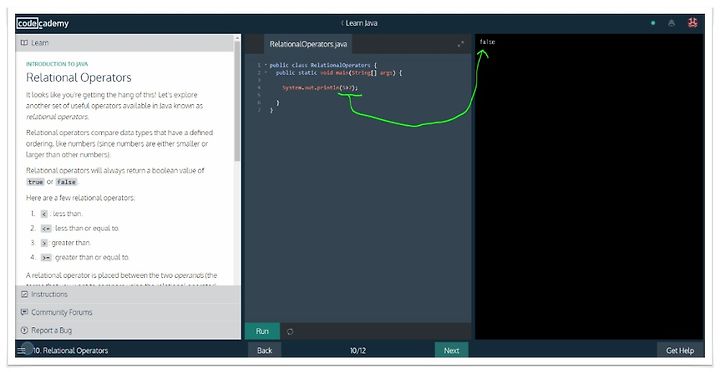Screen dimensions: 720x372
Task: Click the lesson panel scrollbar
Action: pos(237,101)
